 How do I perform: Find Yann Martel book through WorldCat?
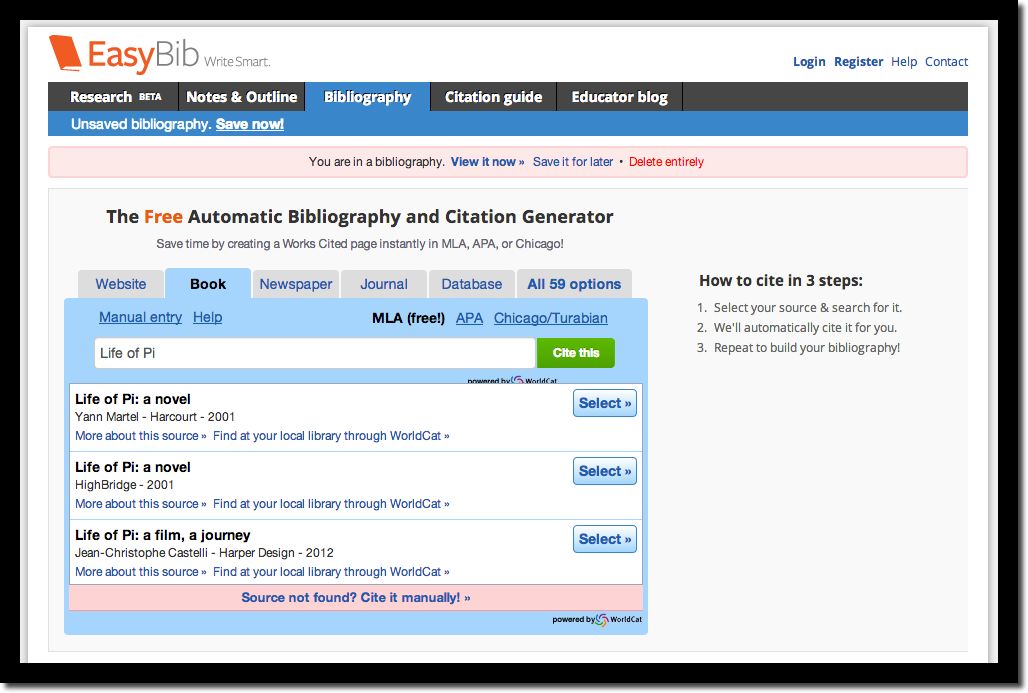point(331,436)
